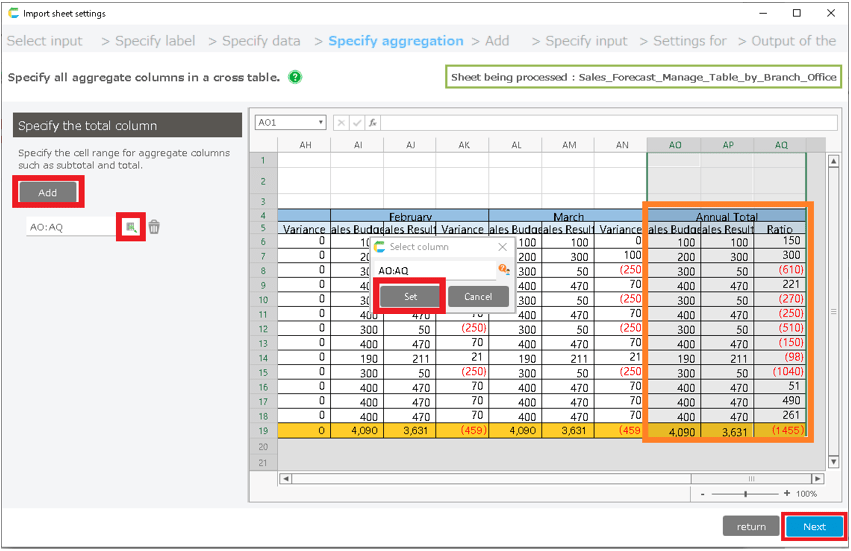The height and width of the screenshot is (551, 851).
Task: Click the formula bar cancel X icon
Action: [342, 123]
